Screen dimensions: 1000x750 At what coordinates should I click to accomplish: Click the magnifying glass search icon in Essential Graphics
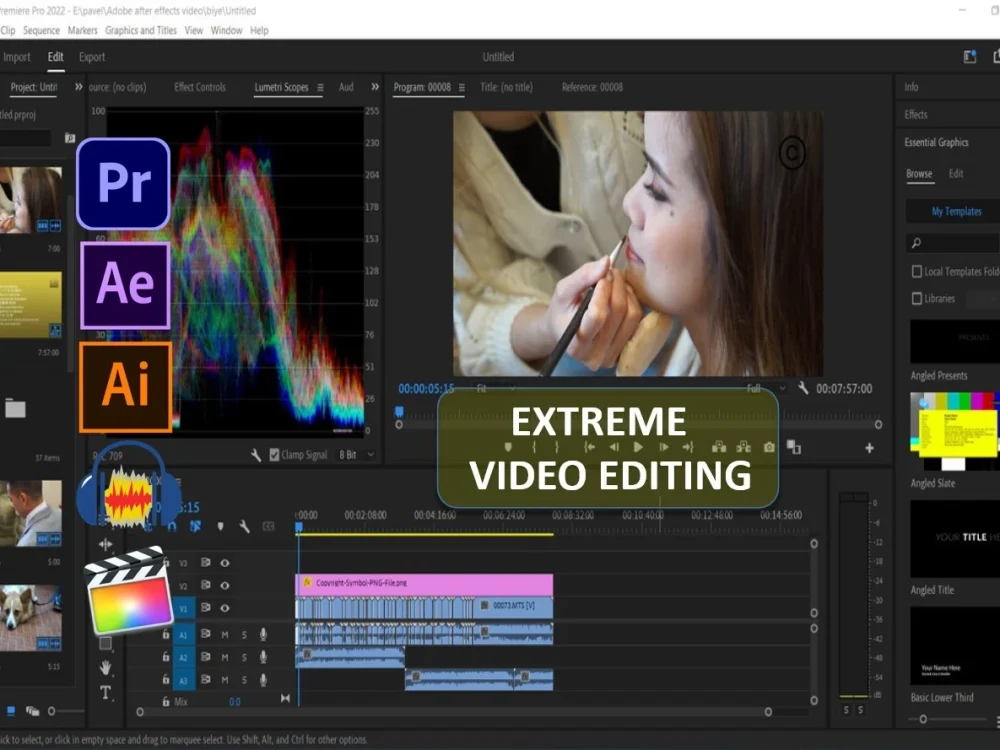[x=918, y=243]
